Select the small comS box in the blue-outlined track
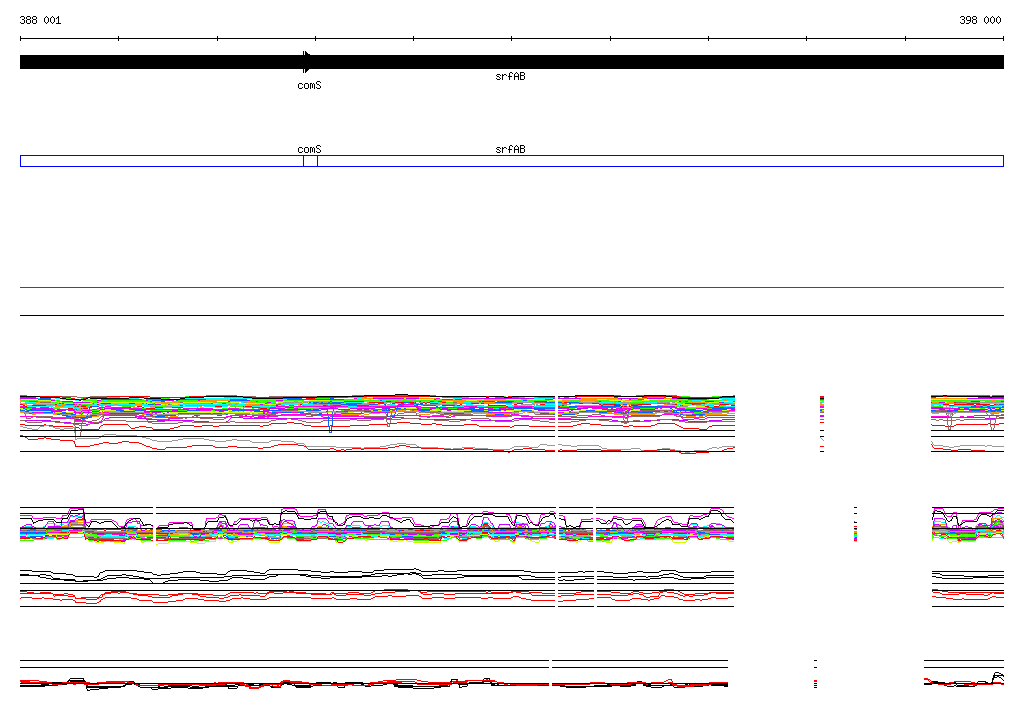This screenshot has width=1024, height=714. click(310, 161)
